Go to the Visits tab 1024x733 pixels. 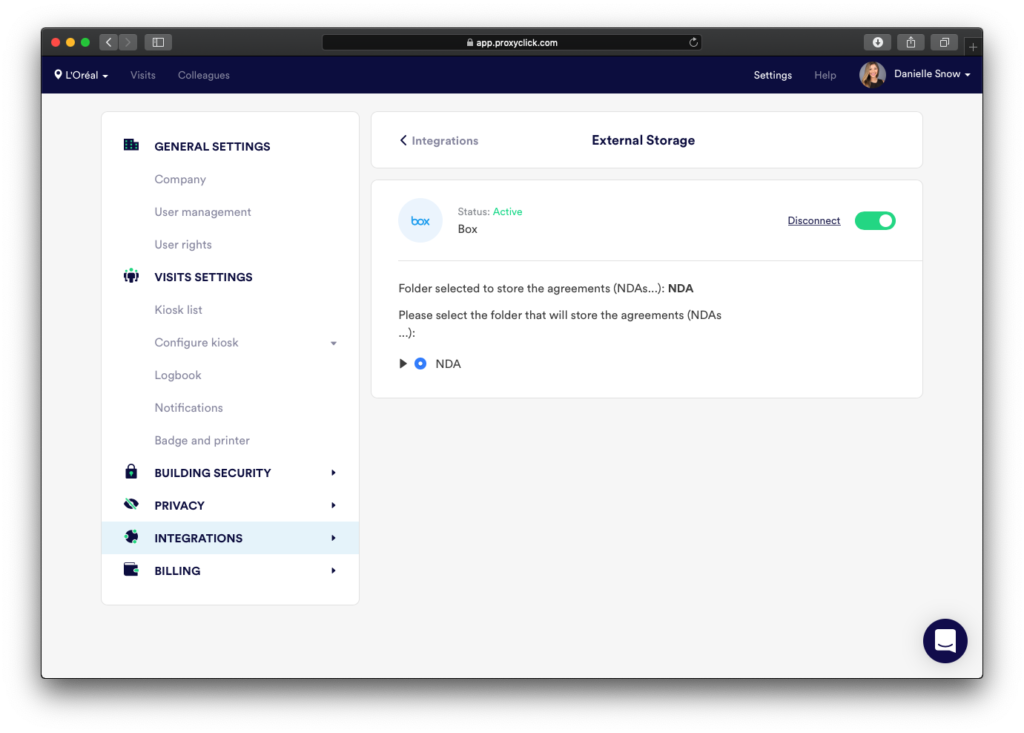click(143, 75)
